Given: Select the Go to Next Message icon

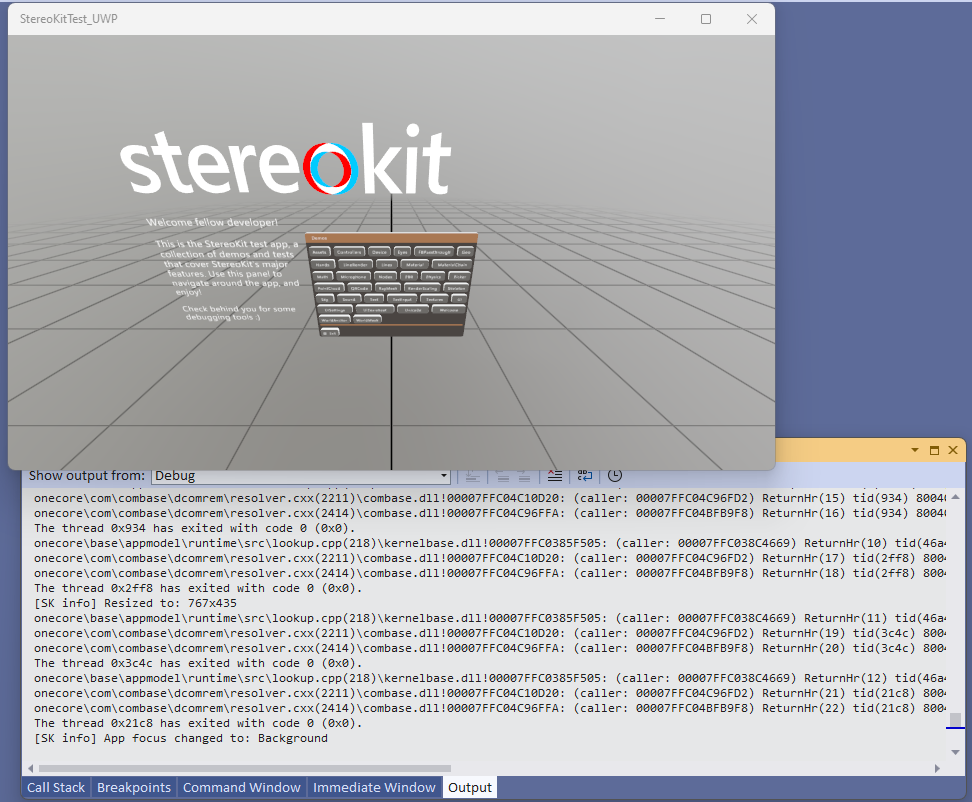Looking at the screenshot, I should click(x=524, y=476).
